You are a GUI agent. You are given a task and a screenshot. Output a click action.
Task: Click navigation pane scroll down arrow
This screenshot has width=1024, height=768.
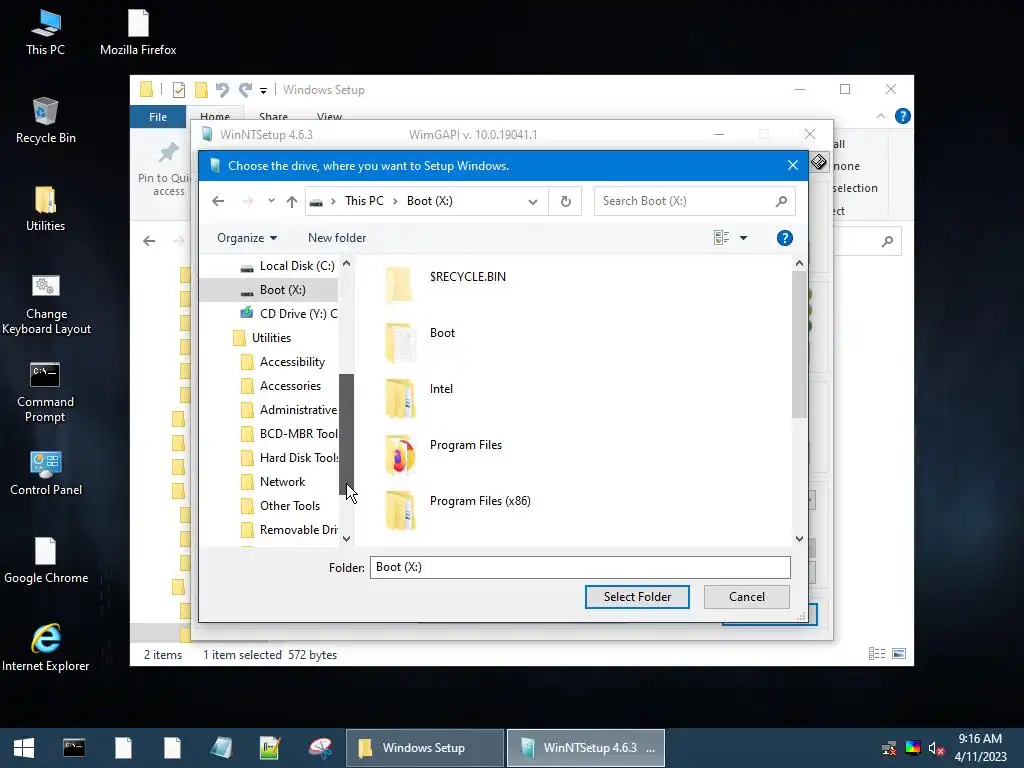[346, 539]
